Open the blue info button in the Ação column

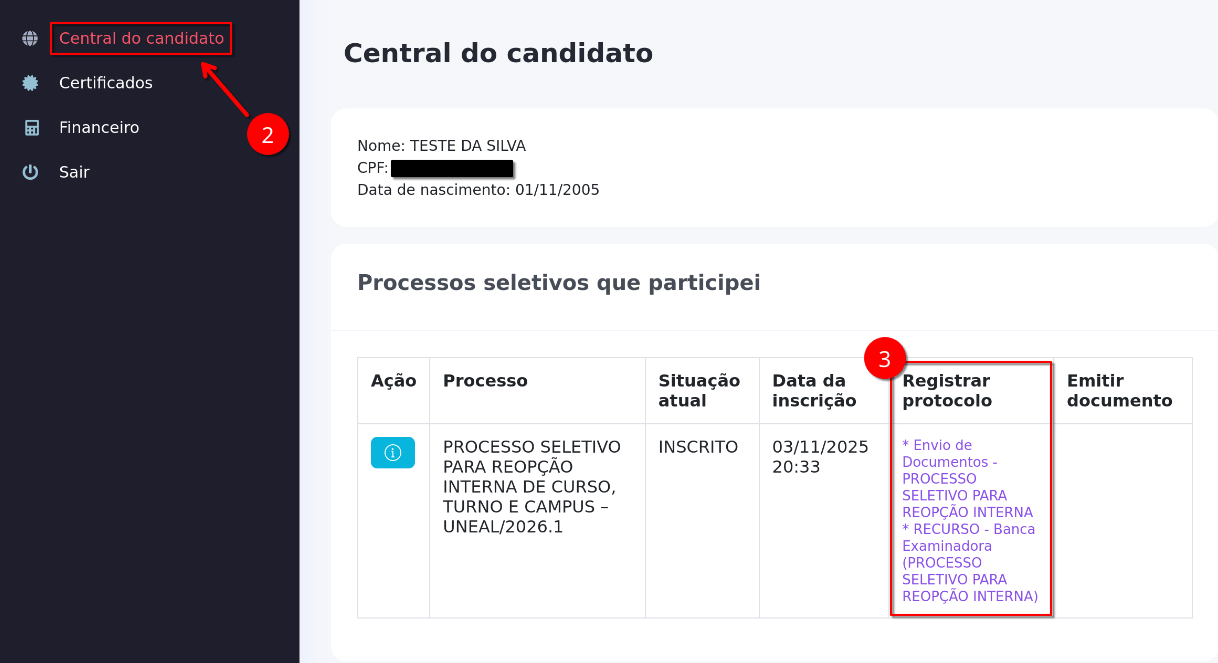click(393, 452)
